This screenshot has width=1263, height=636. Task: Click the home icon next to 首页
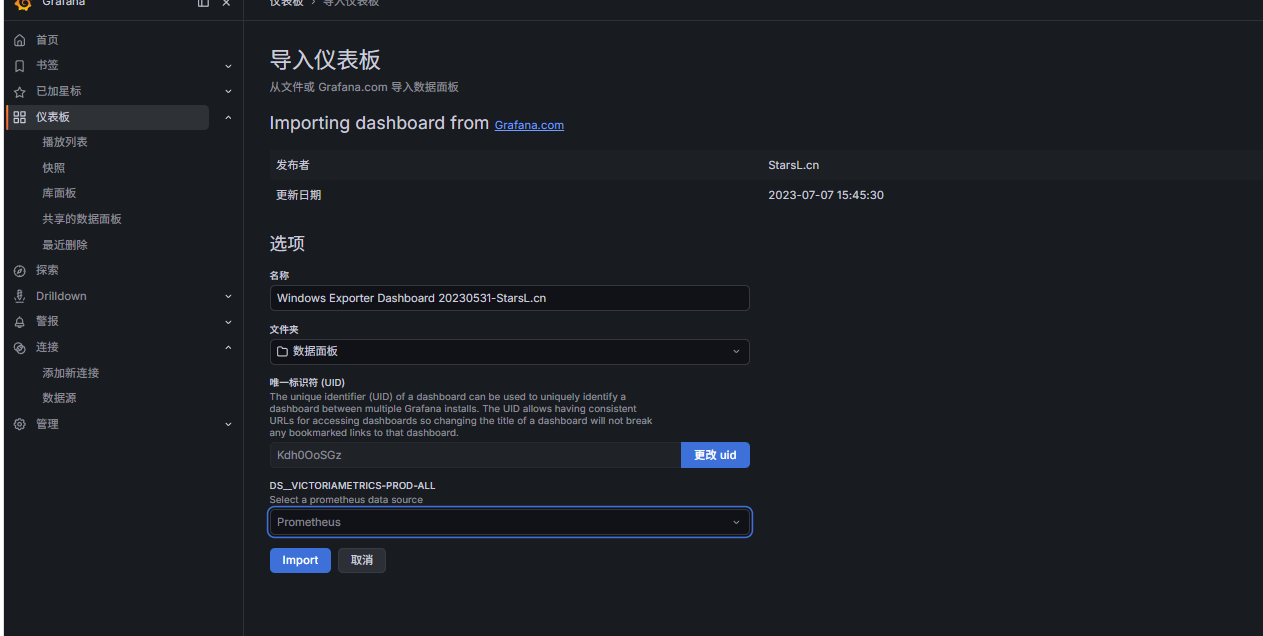20,40
